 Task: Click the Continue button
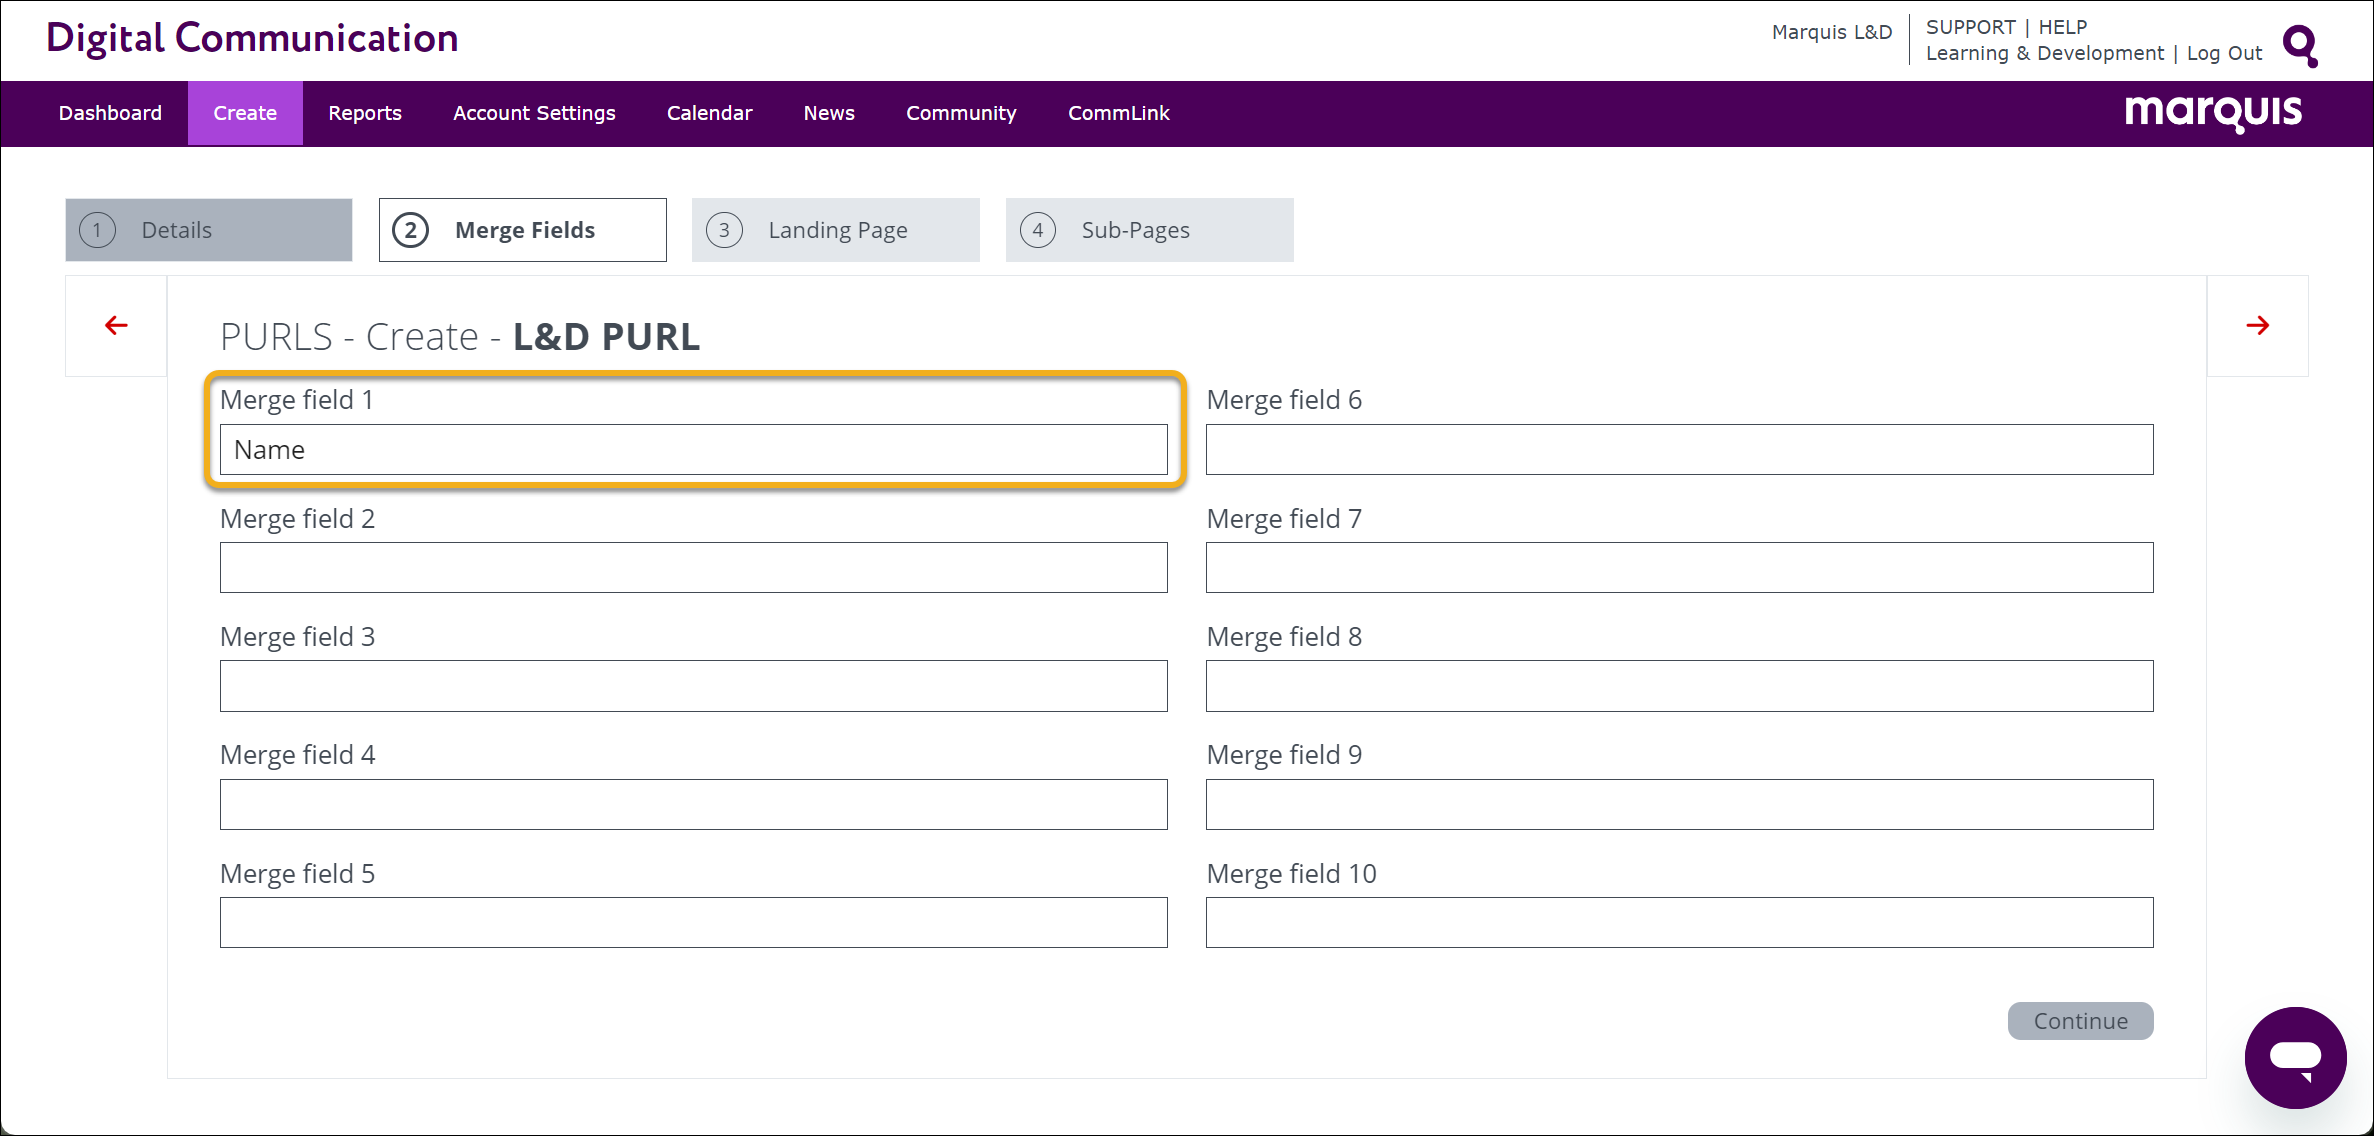2080,1021
